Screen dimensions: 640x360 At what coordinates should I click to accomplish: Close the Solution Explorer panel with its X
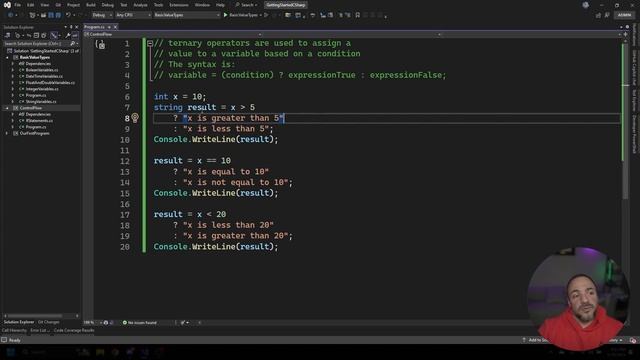click(76, 27)
